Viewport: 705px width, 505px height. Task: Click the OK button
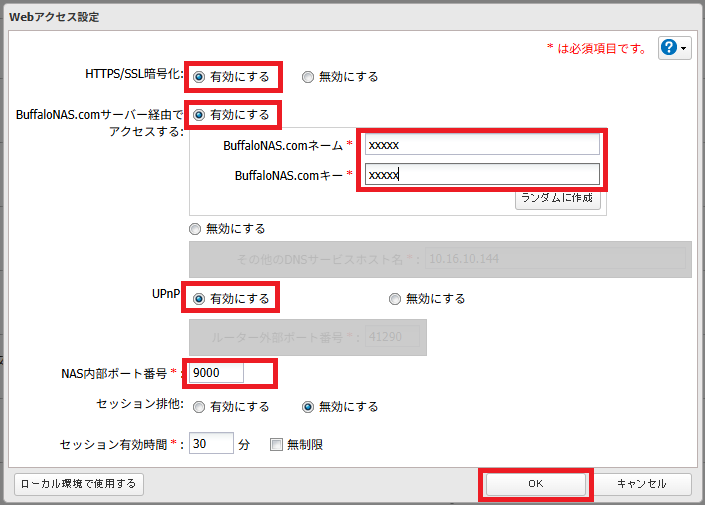tap(535, 484)
